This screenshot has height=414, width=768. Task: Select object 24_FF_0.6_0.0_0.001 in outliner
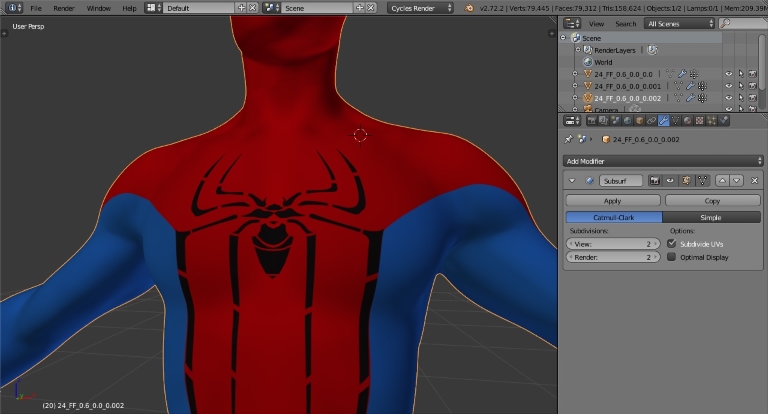tap(627, 86)
